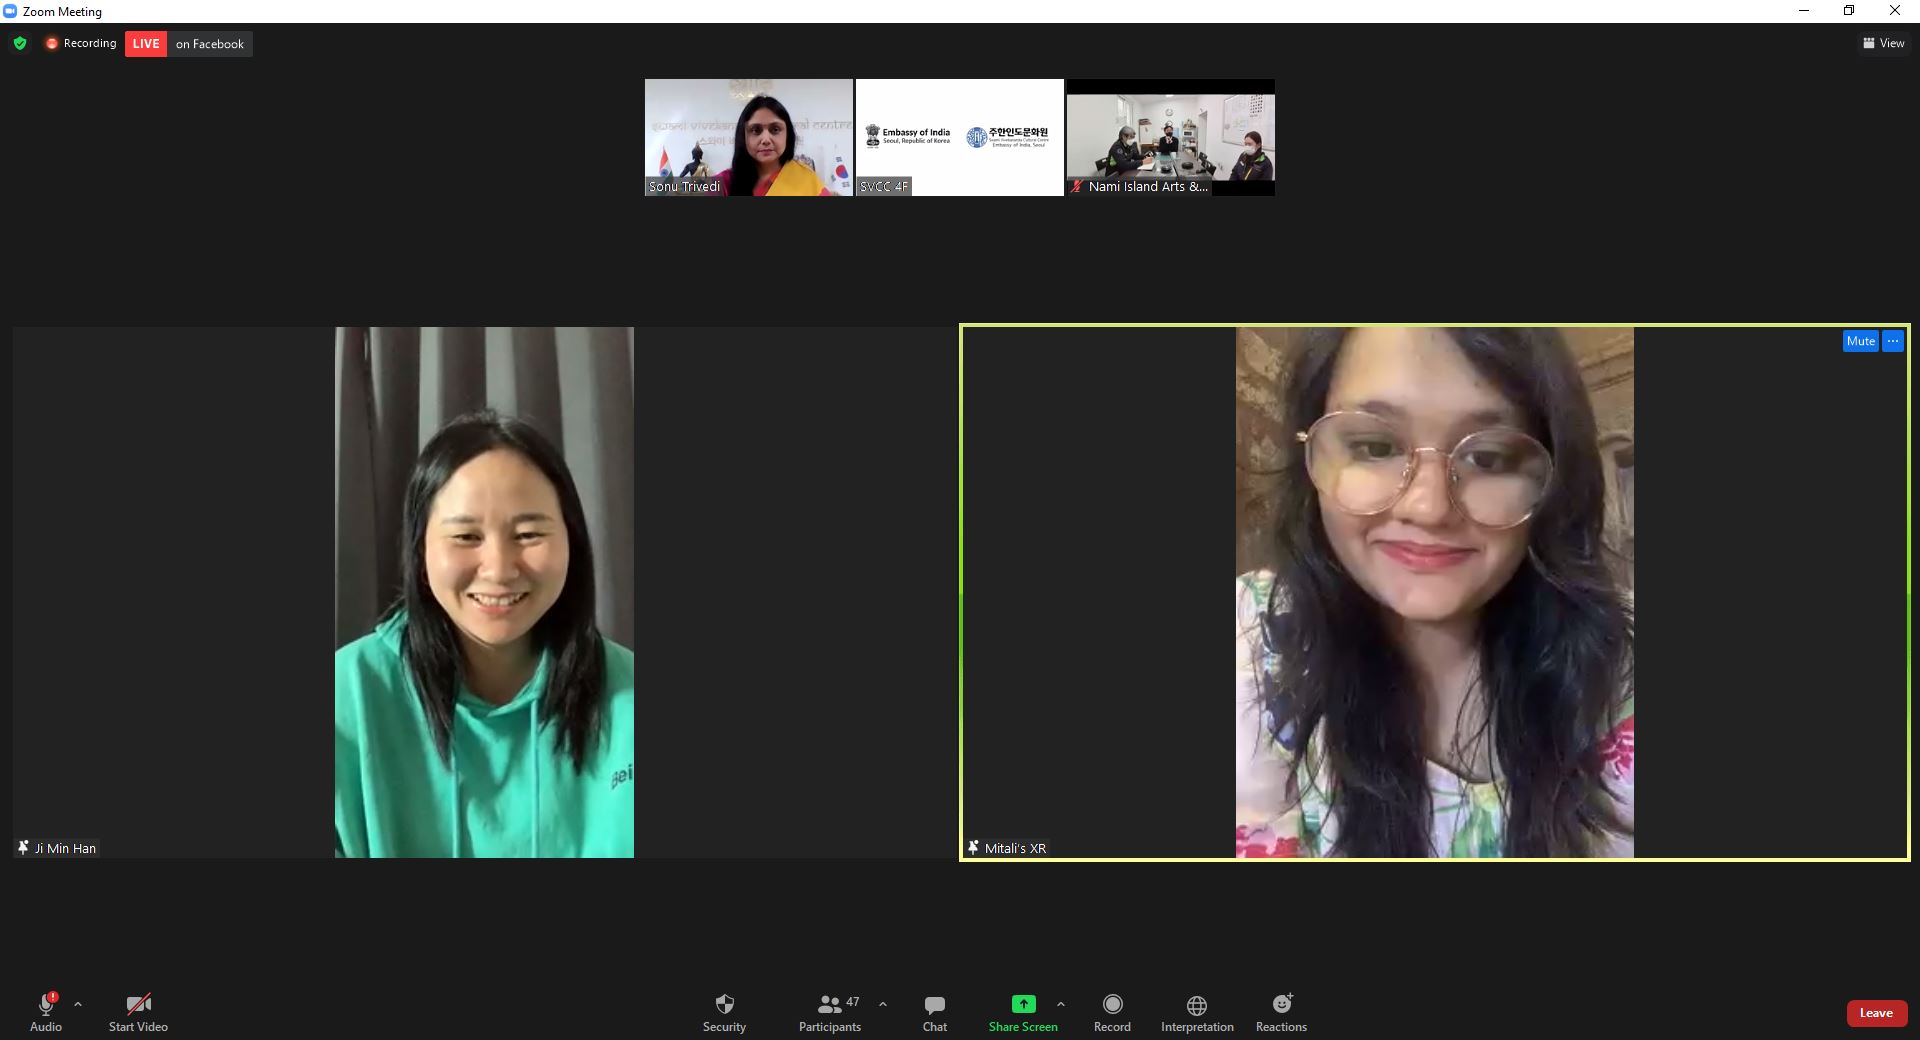The image size is (1920, 1040).
Task: Click the green encryption shield icon
Action: pos(20,43)
